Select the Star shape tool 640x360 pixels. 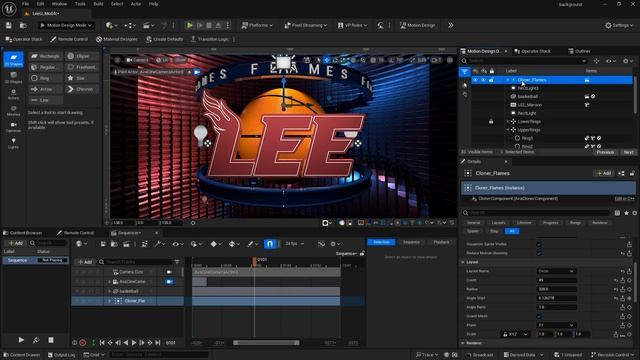83,78
